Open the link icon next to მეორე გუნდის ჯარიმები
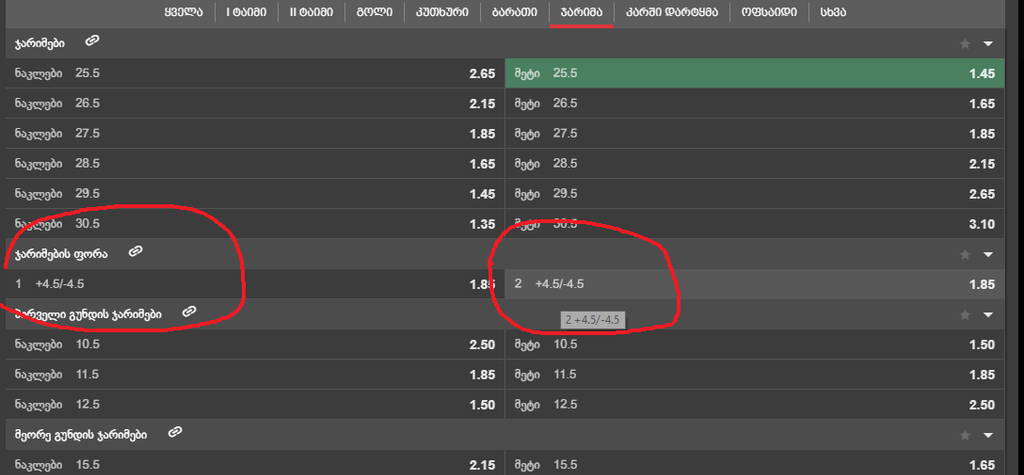 pyautogui.click(x=174, y=432)
